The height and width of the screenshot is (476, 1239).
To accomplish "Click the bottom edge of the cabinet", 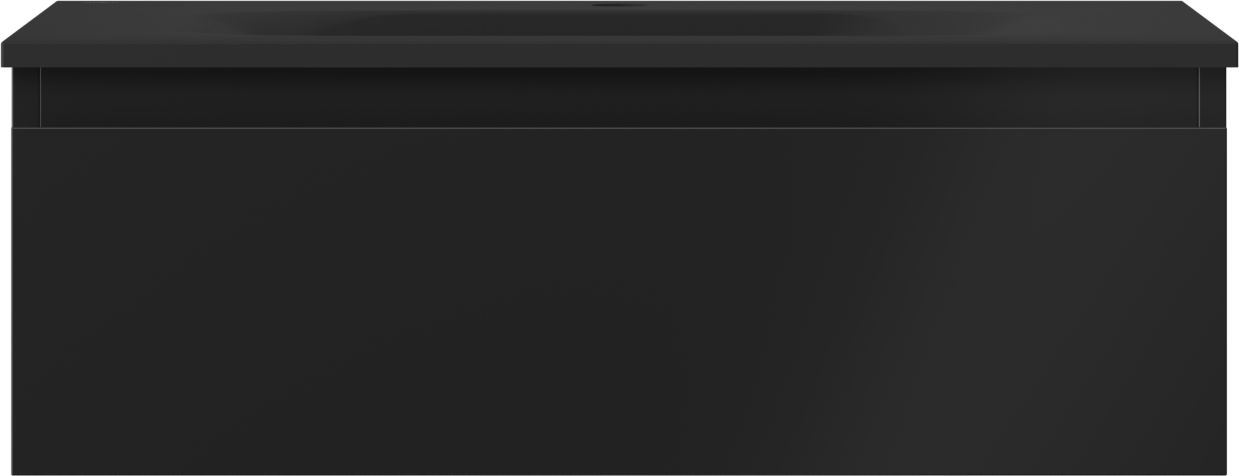I will 619,473.
